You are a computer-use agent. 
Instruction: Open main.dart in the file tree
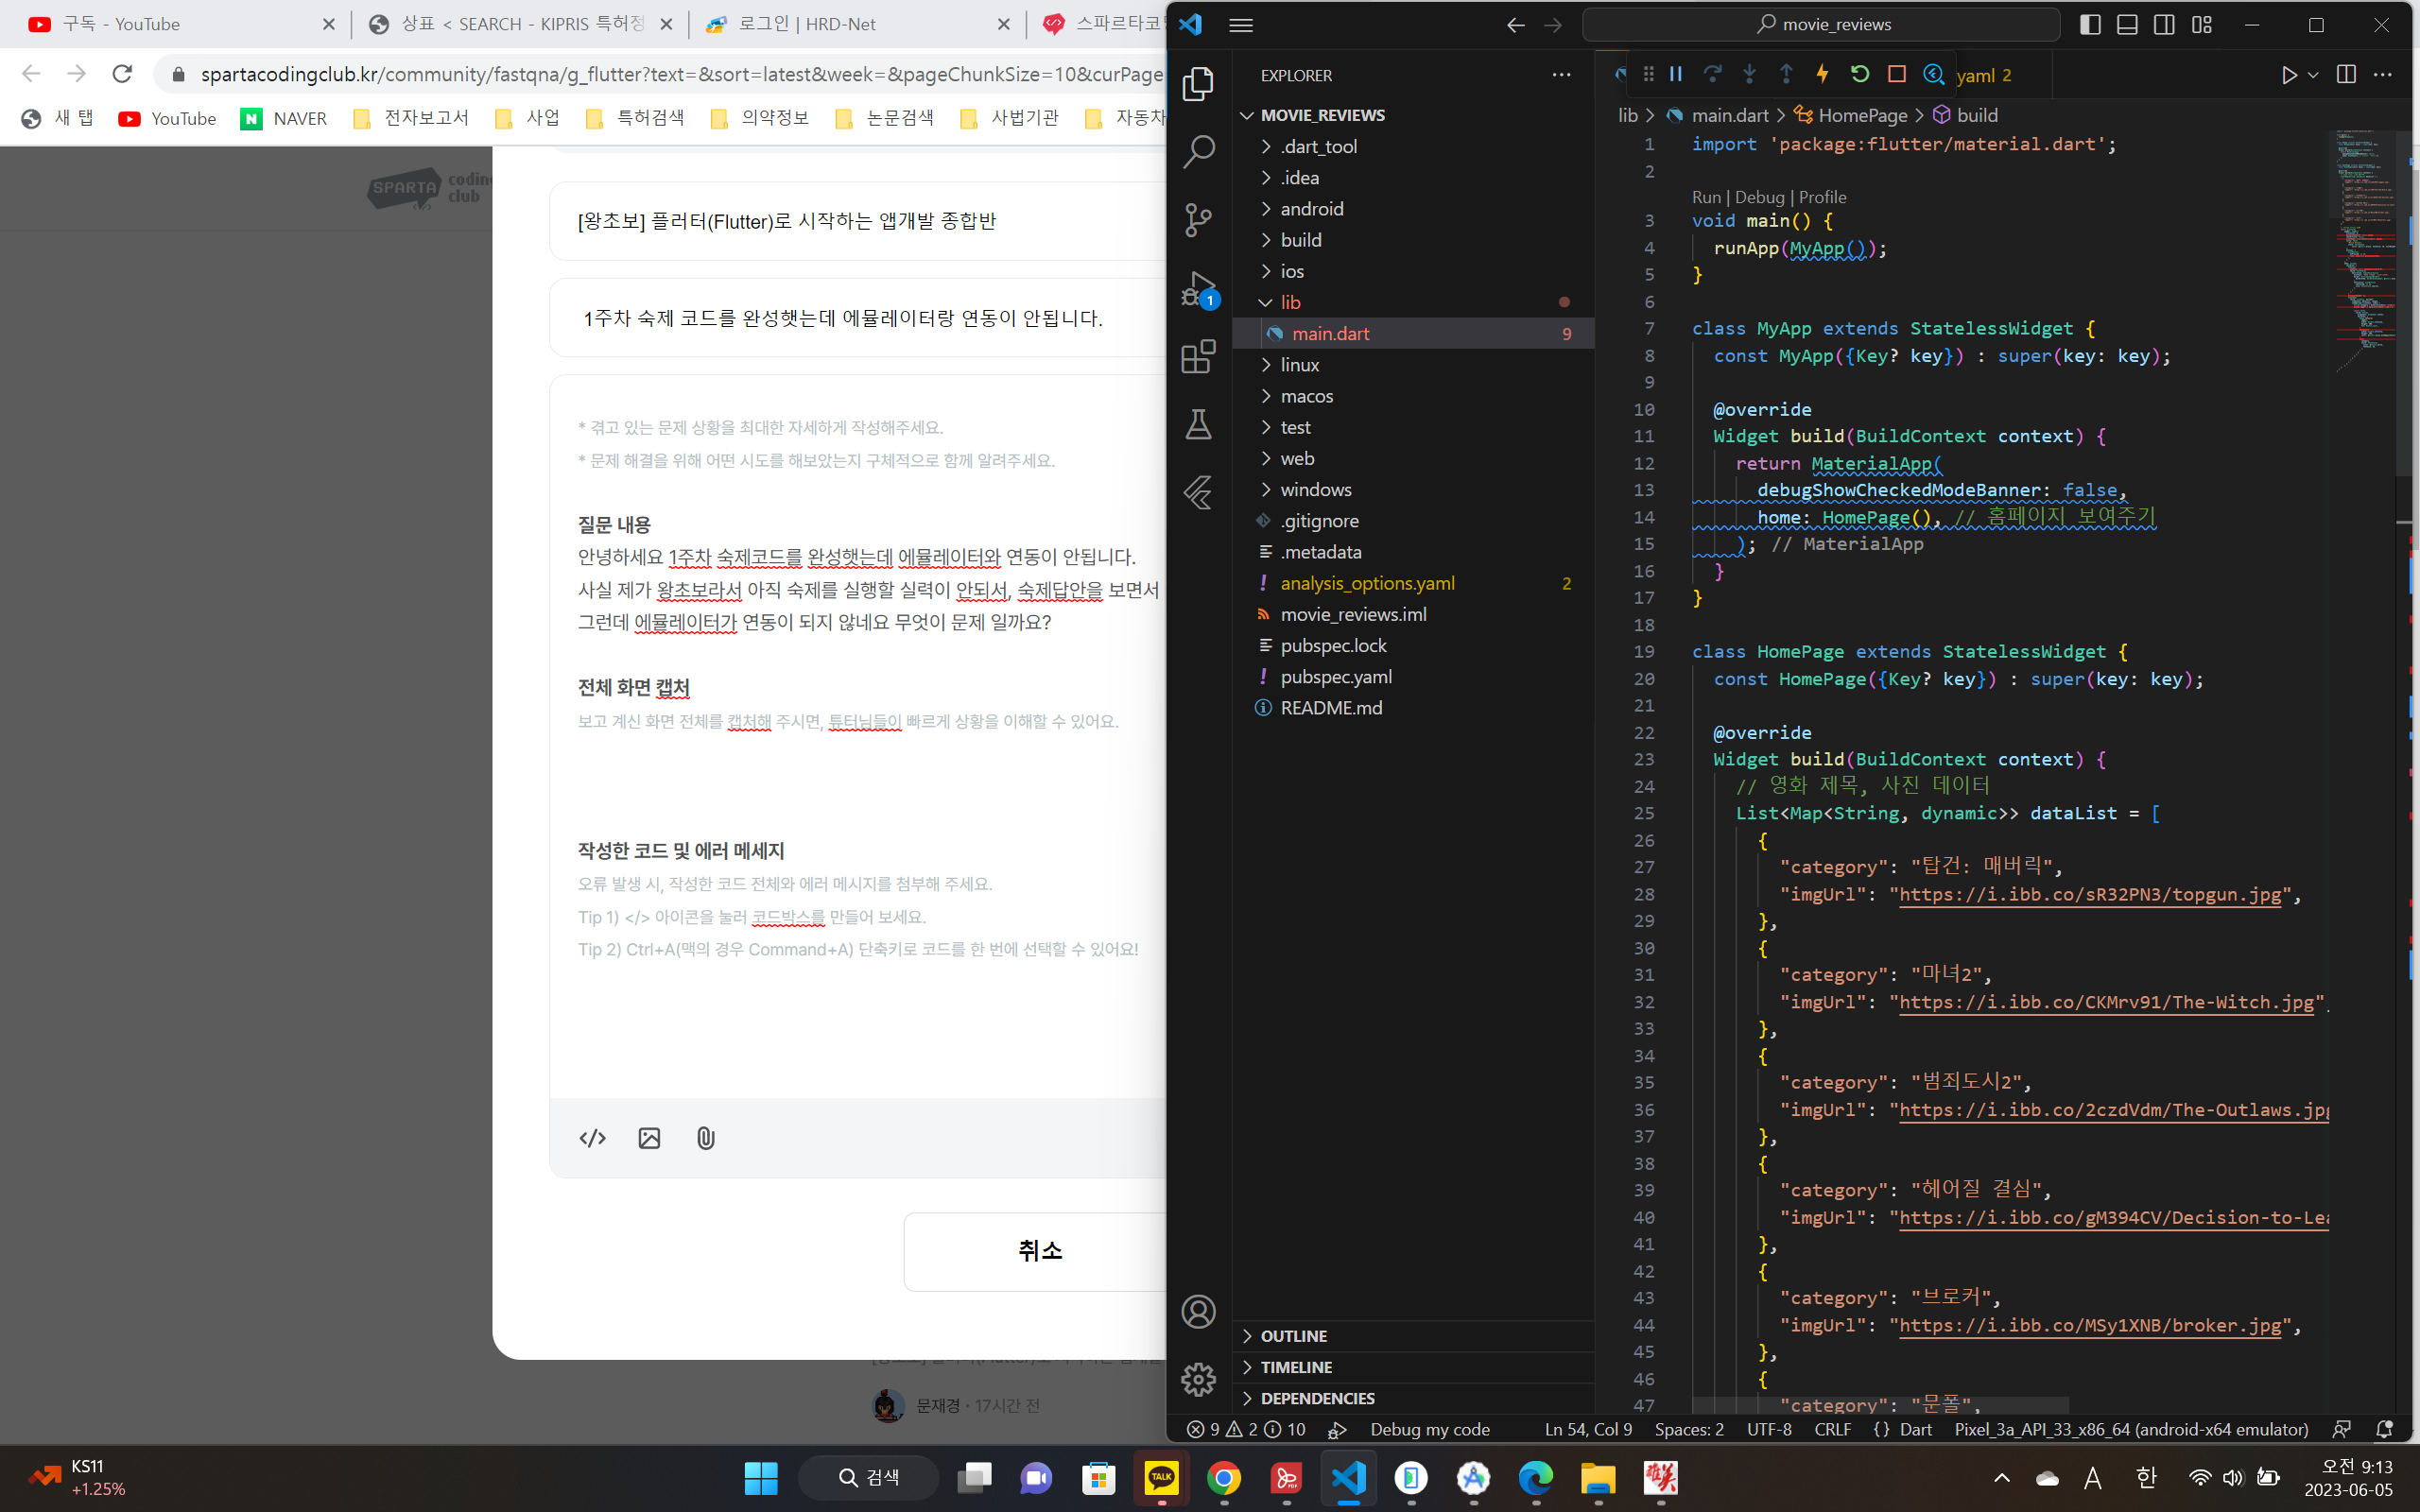(x=1413, y=333)
